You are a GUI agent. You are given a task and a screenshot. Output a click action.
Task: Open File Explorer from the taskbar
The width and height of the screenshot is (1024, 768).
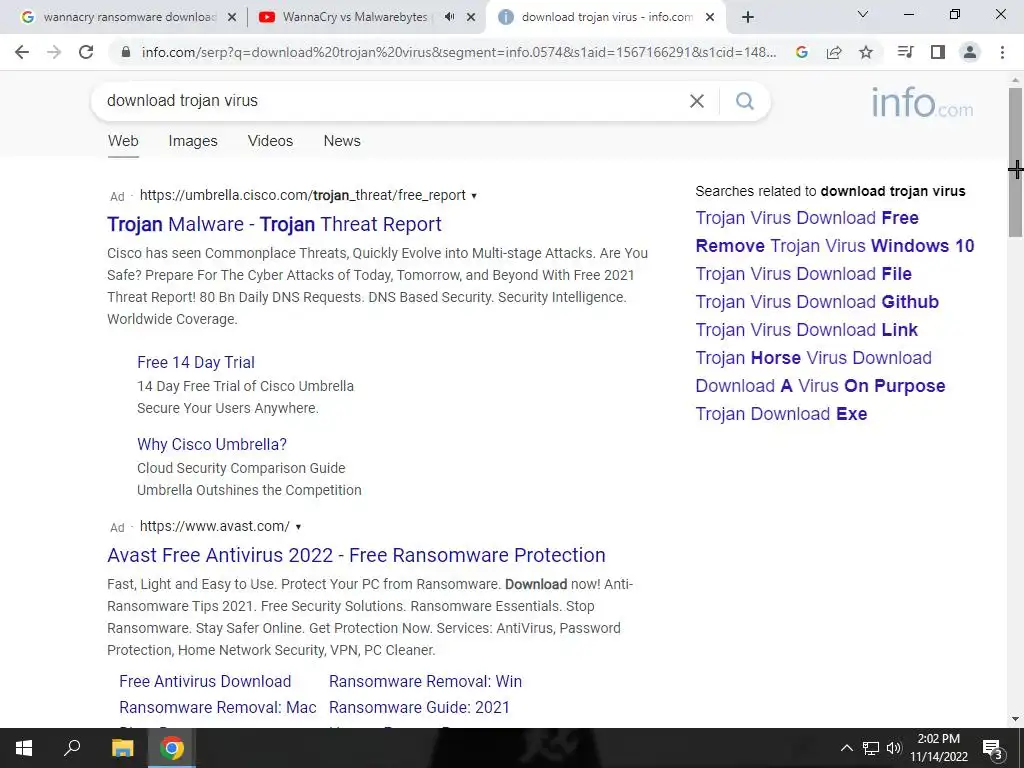click(122, 748)
